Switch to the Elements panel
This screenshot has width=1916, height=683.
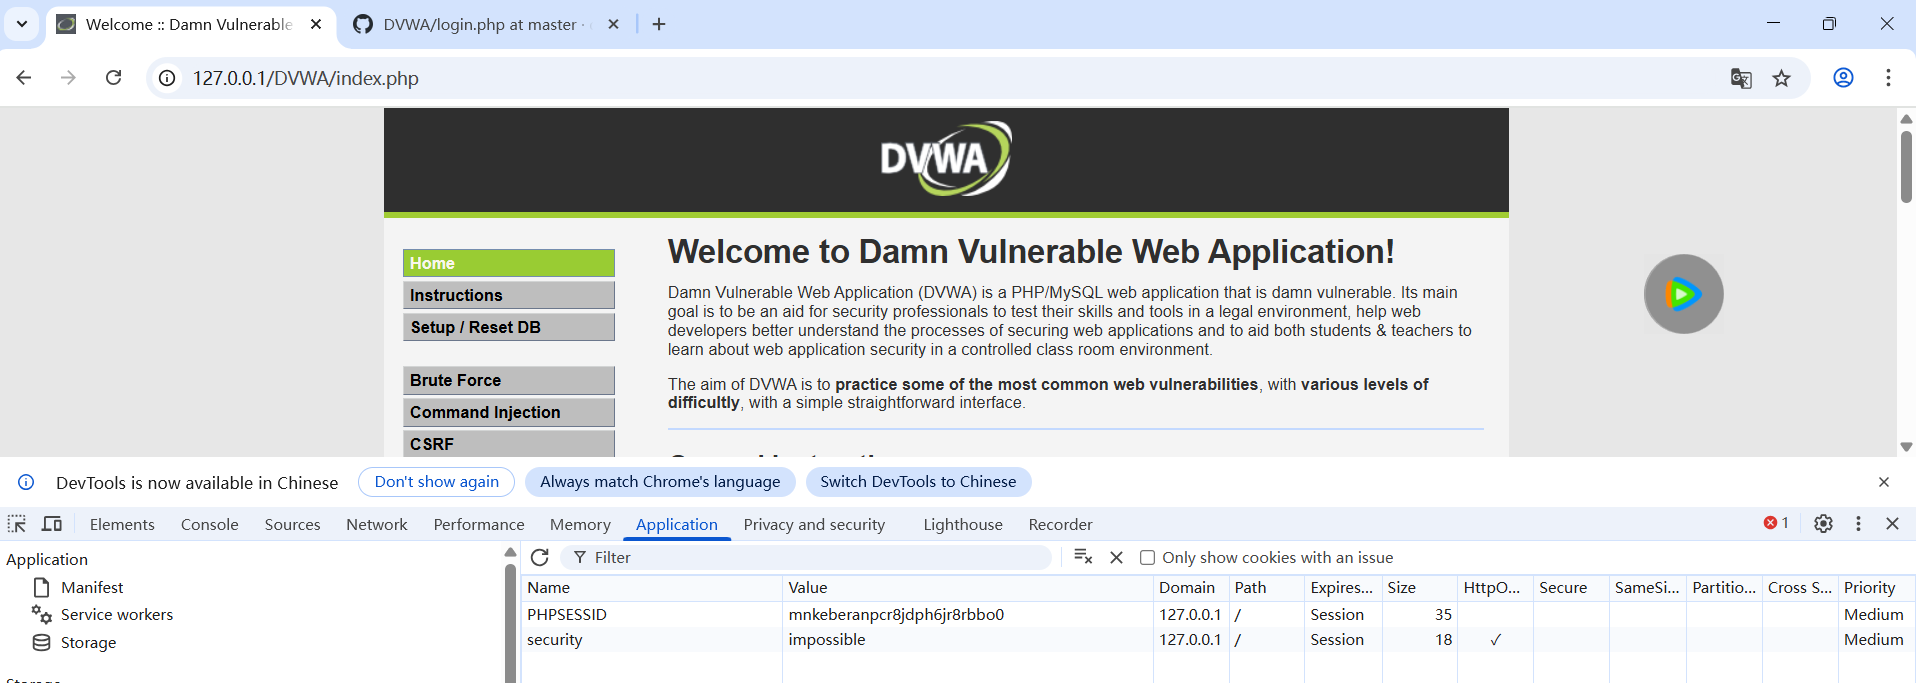(x=122, y=524)
